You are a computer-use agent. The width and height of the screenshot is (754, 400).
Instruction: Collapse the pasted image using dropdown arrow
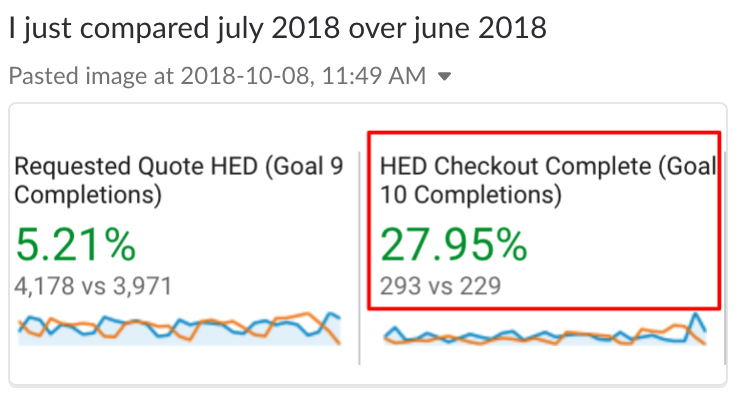(445, 76)
